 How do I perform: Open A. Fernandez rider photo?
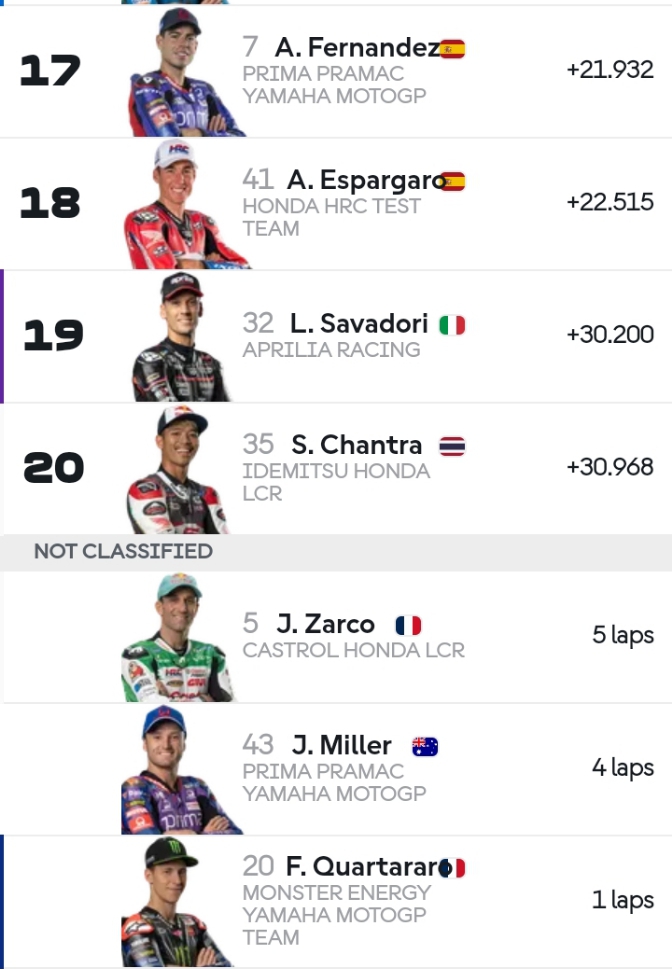[x=185, y=72]
